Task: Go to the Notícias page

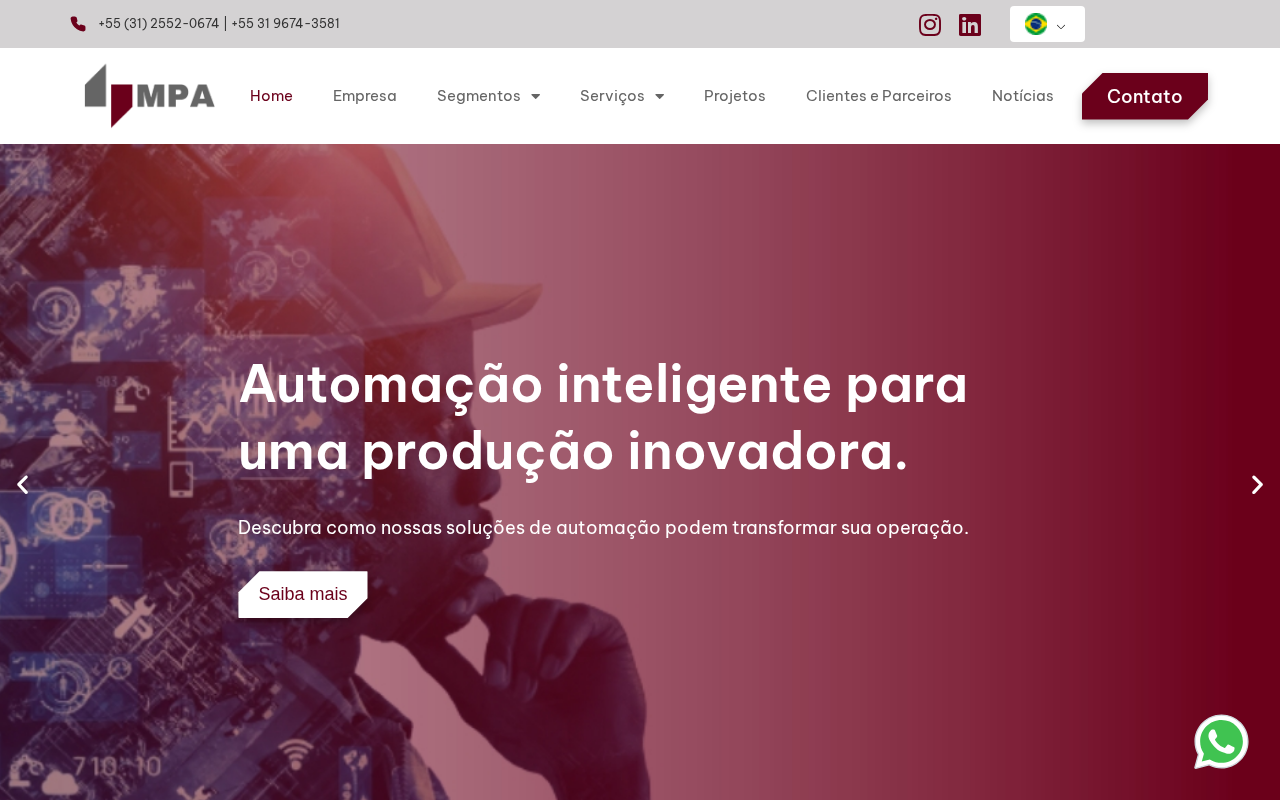Action: [x=1023, y=96]
